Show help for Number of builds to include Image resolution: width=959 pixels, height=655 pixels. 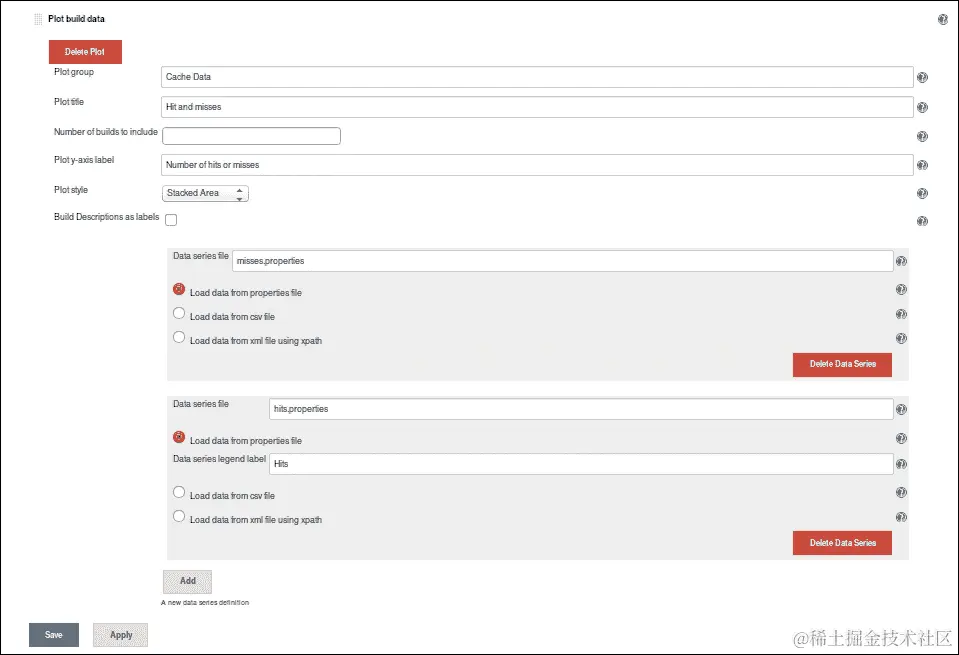coord(922,136)
